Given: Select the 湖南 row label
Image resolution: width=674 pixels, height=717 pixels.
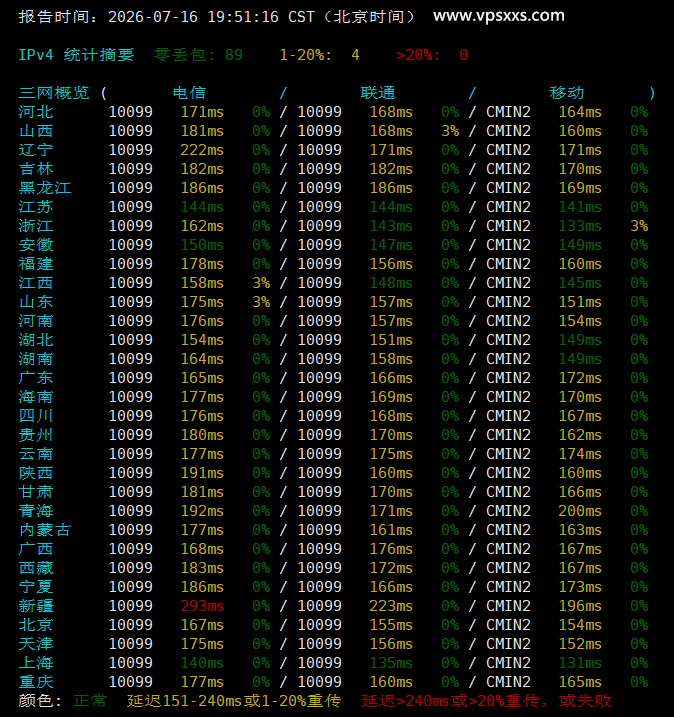Looking at the screenshot, I should point(36,359).
